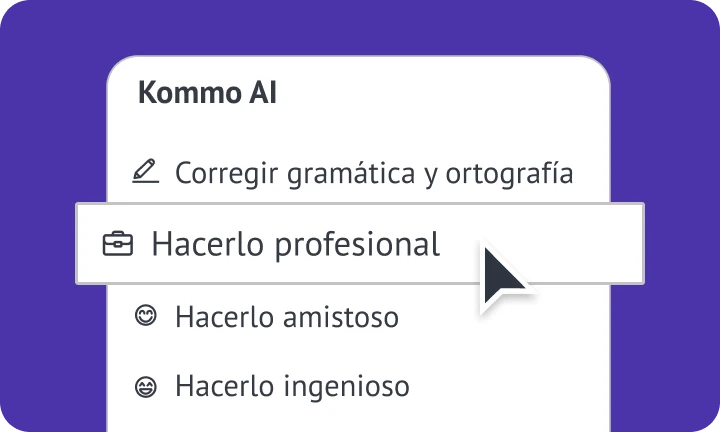The image size is (720, 432).
Task: Click the "AI" text in the panel header
Action: point(261,93)
